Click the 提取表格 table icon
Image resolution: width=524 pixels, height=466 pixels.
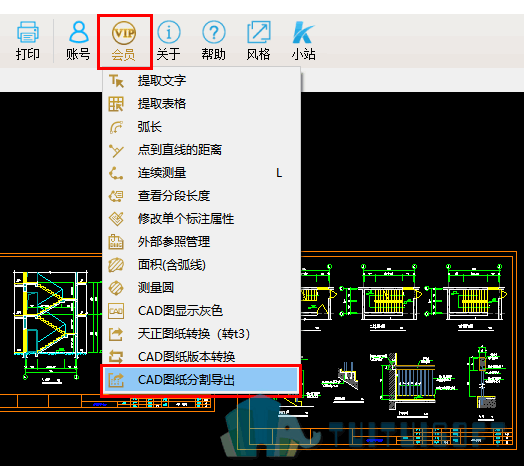116,104
